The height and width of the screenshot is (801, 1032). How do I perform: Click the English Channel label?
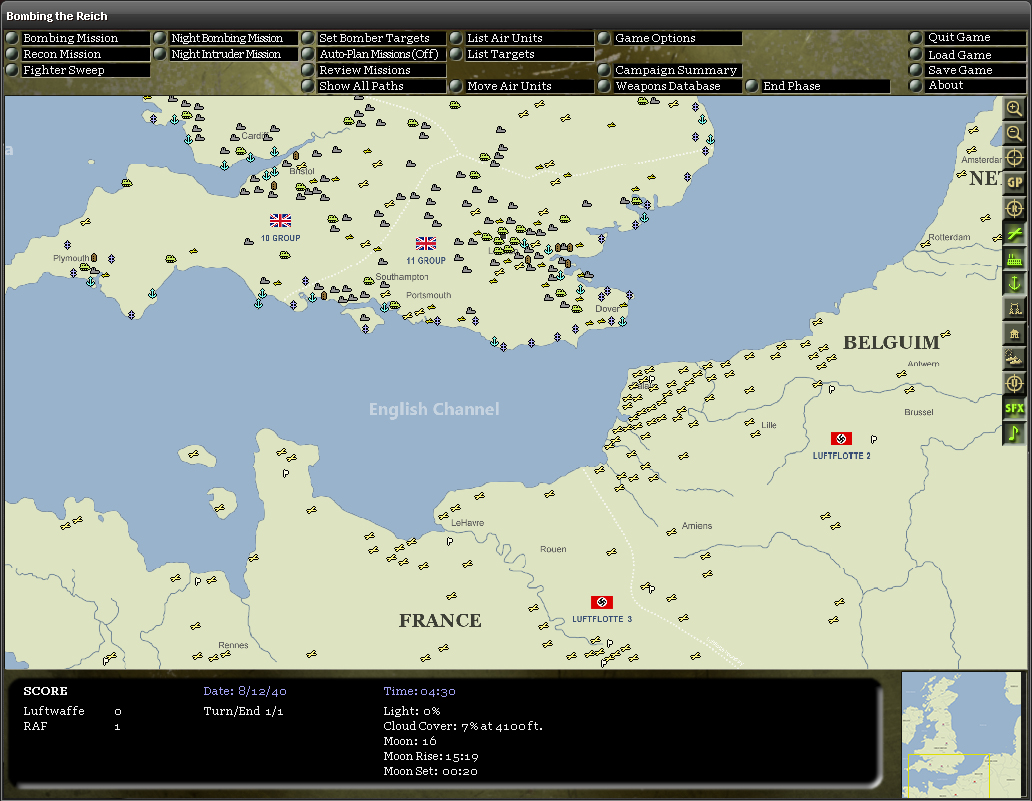434,409
